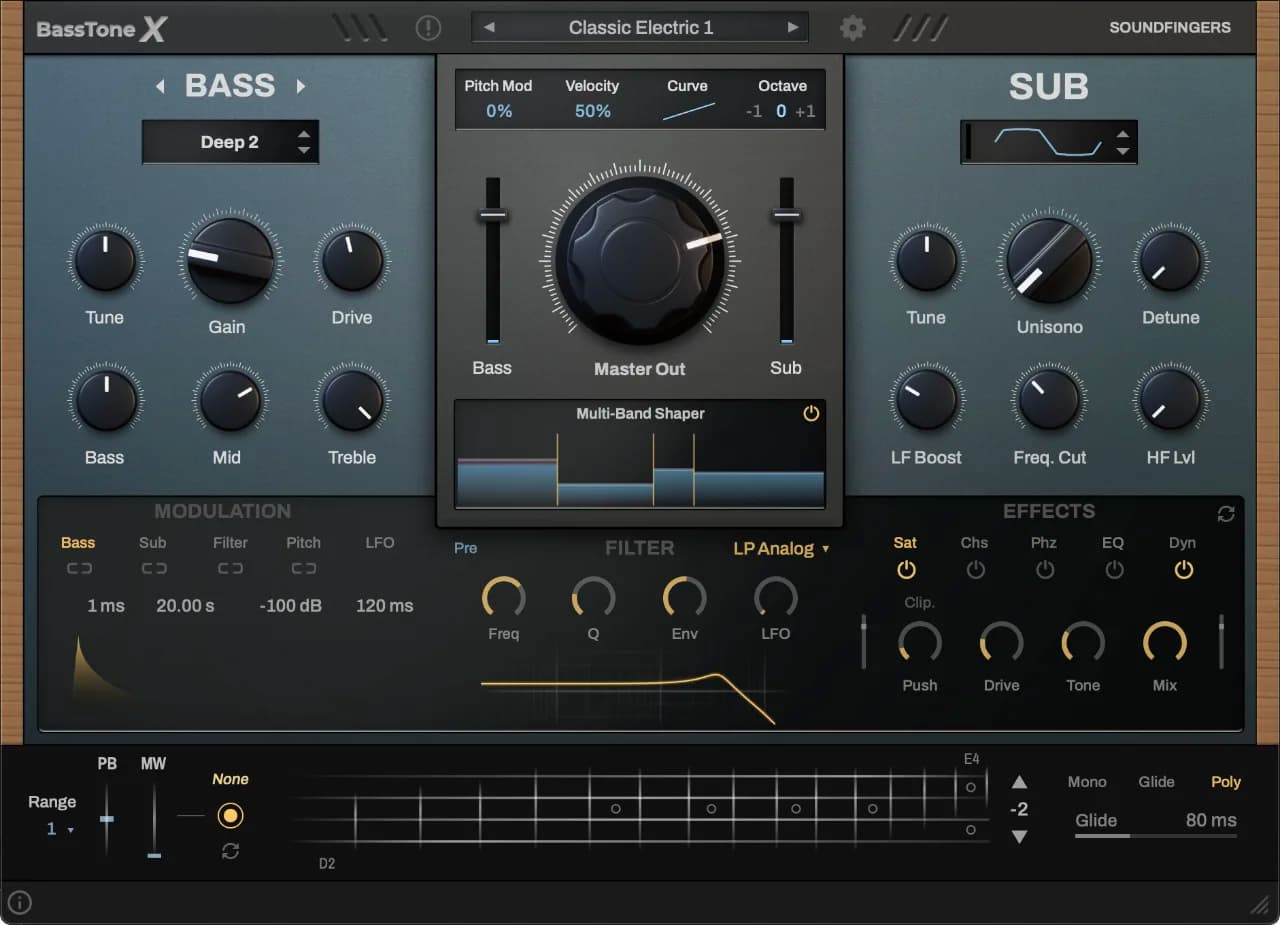
Task: Click the sync loop icon below None
Action: point(230,851)
